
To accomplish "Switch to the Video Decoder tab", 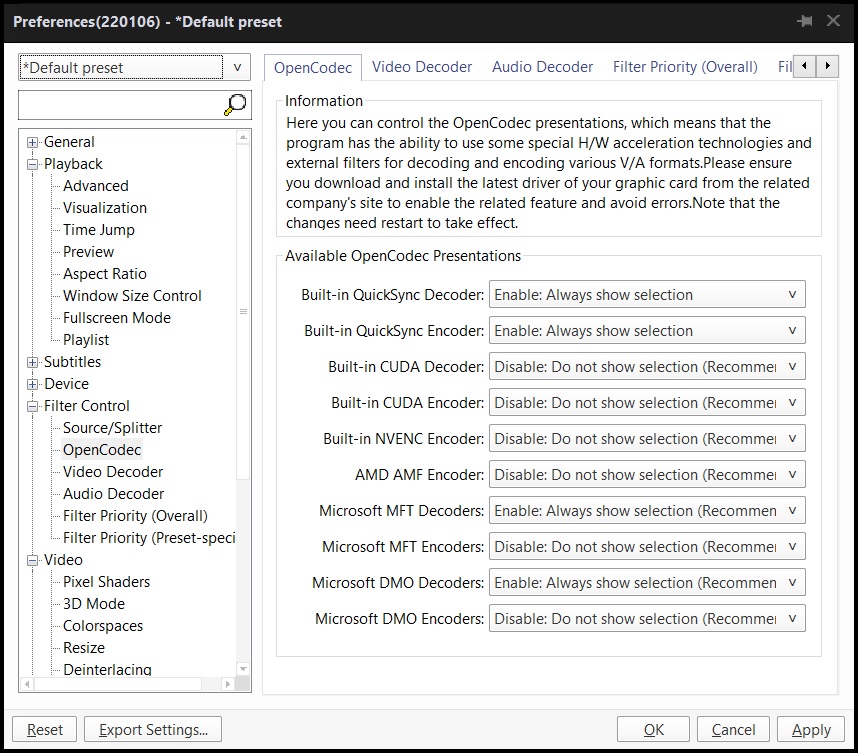I will pos(421,67).
